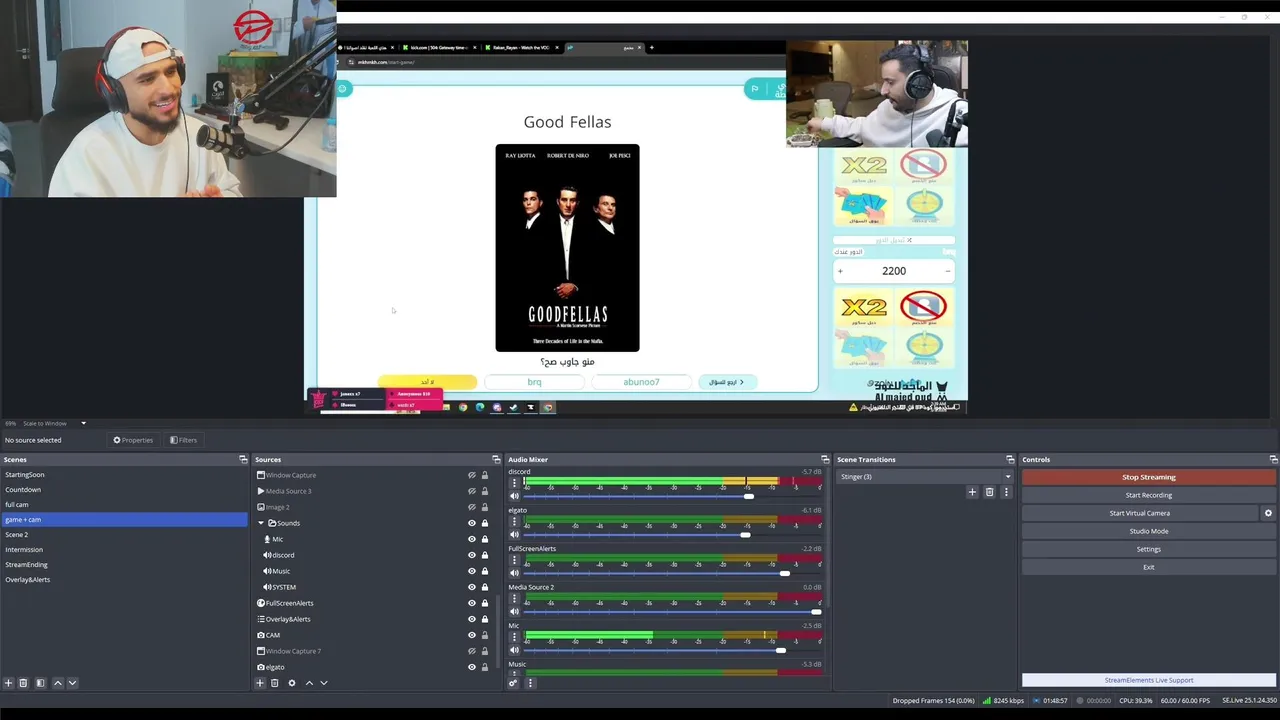Open source Properties button

pos(133,440)
